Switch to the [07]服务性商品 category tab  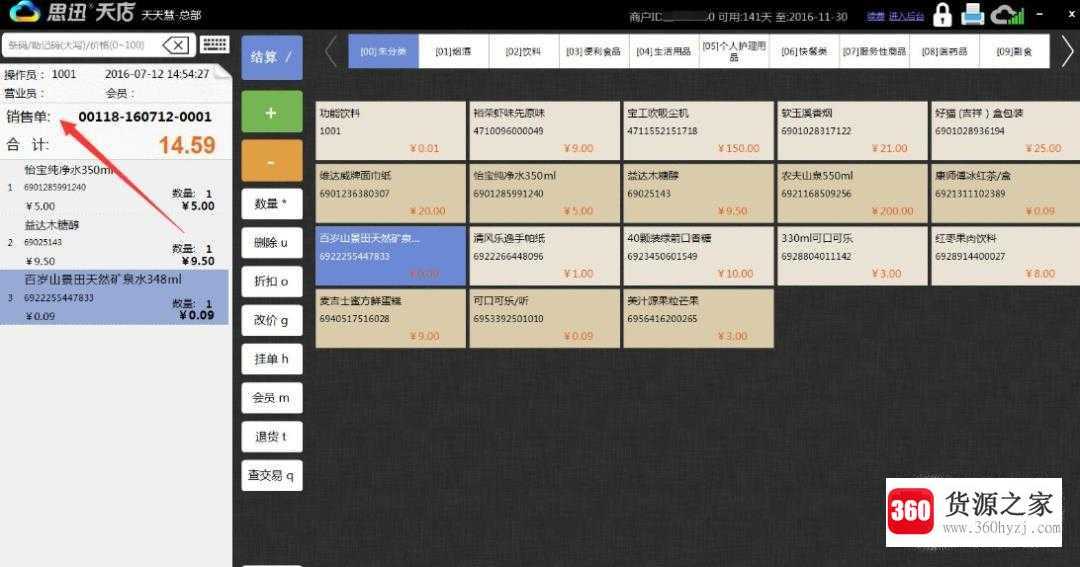(875, 52)
